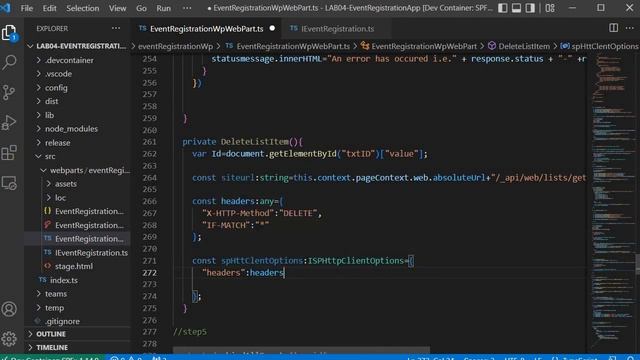Expand the lib folder
The height and width of the screenshot is (360, 640).
[78, 115]
